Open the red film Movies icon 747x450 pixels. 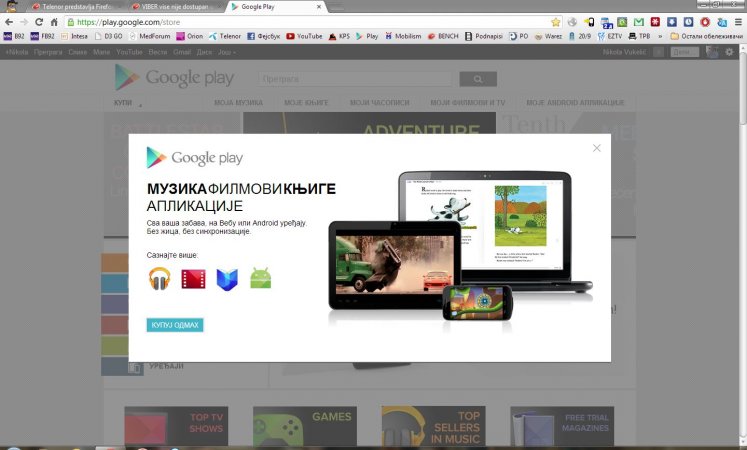click(193, 279)
